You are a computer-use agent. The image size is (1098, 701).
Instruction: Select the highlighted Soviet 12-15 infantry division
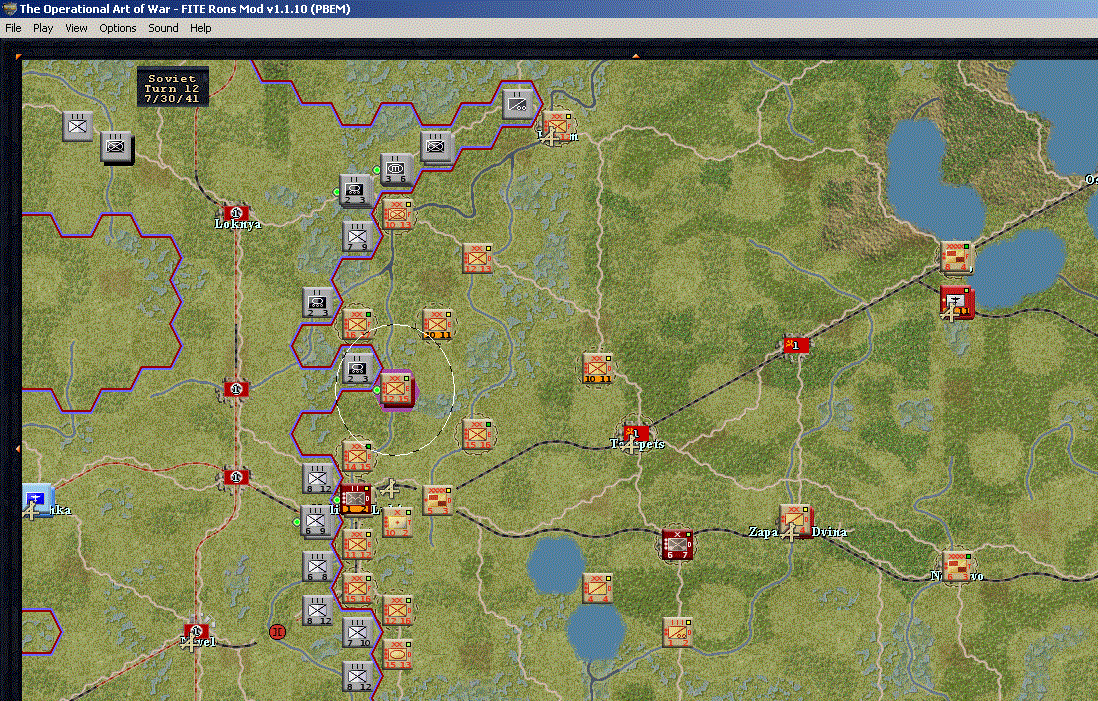coord(396,389)
